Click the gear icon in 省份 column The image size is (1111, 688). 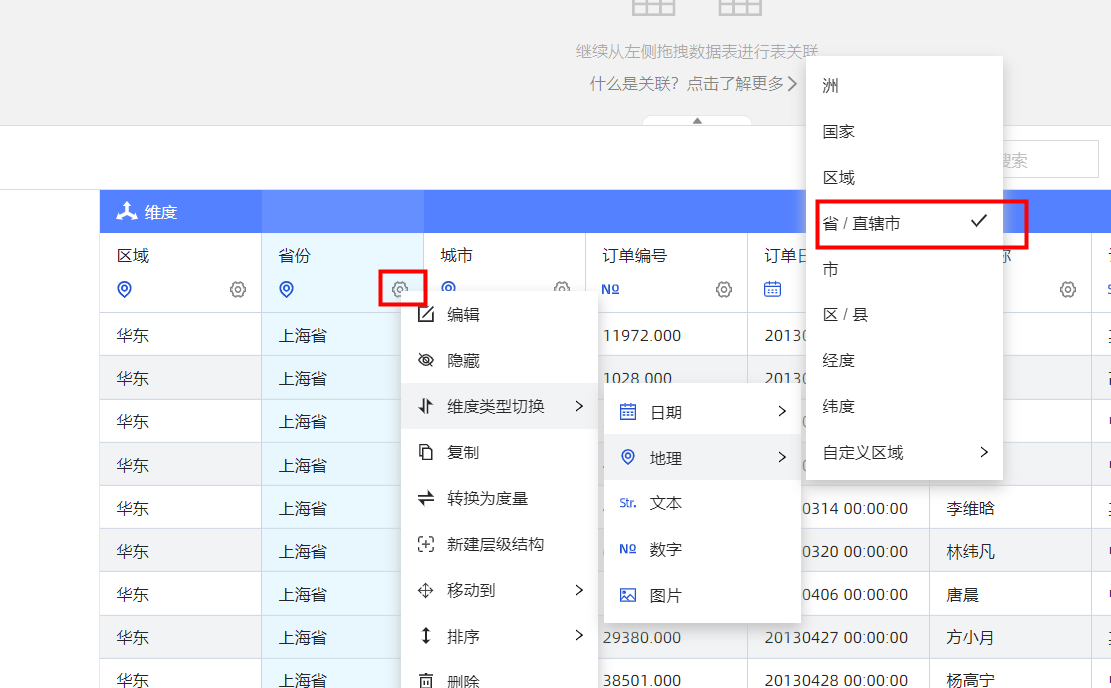400,289
